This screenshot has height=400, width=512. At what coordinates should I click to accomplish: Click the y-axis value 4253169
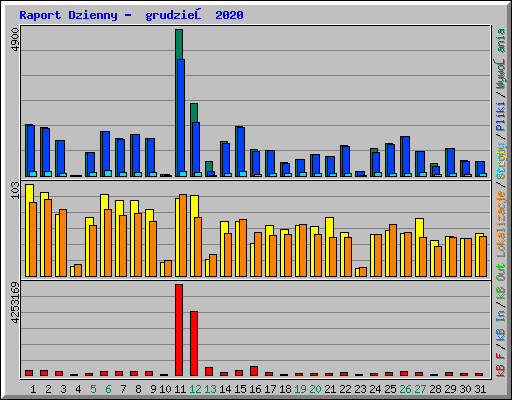point(15,303)
